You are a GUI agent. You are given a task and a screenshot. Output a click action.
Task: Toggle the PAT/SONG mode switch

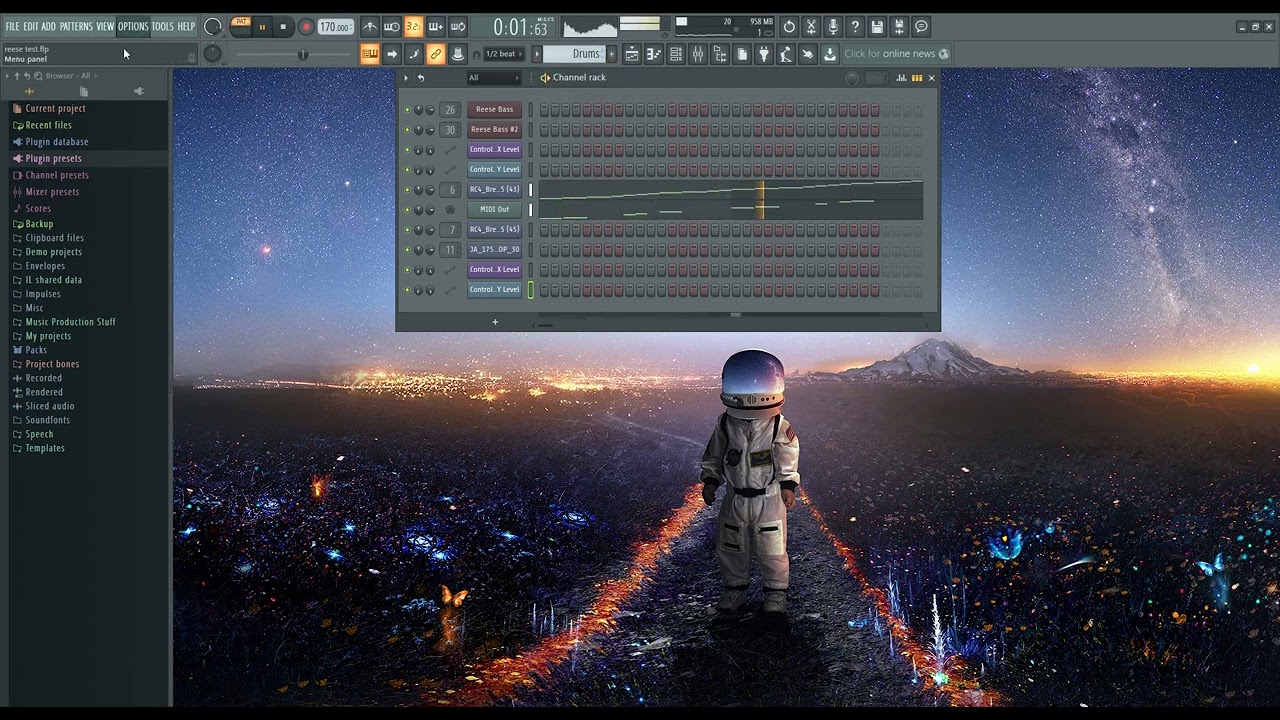(241, 27)
